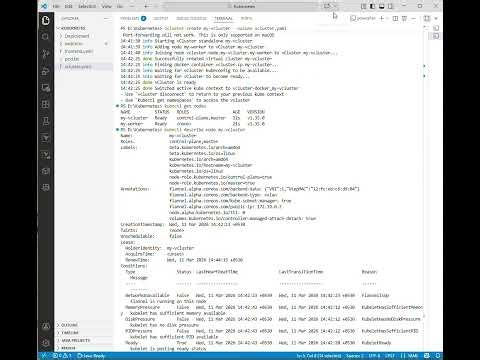Switch to the Terminal tab
The height and width of the screenshot is (360, 480).
pos(223,18)
